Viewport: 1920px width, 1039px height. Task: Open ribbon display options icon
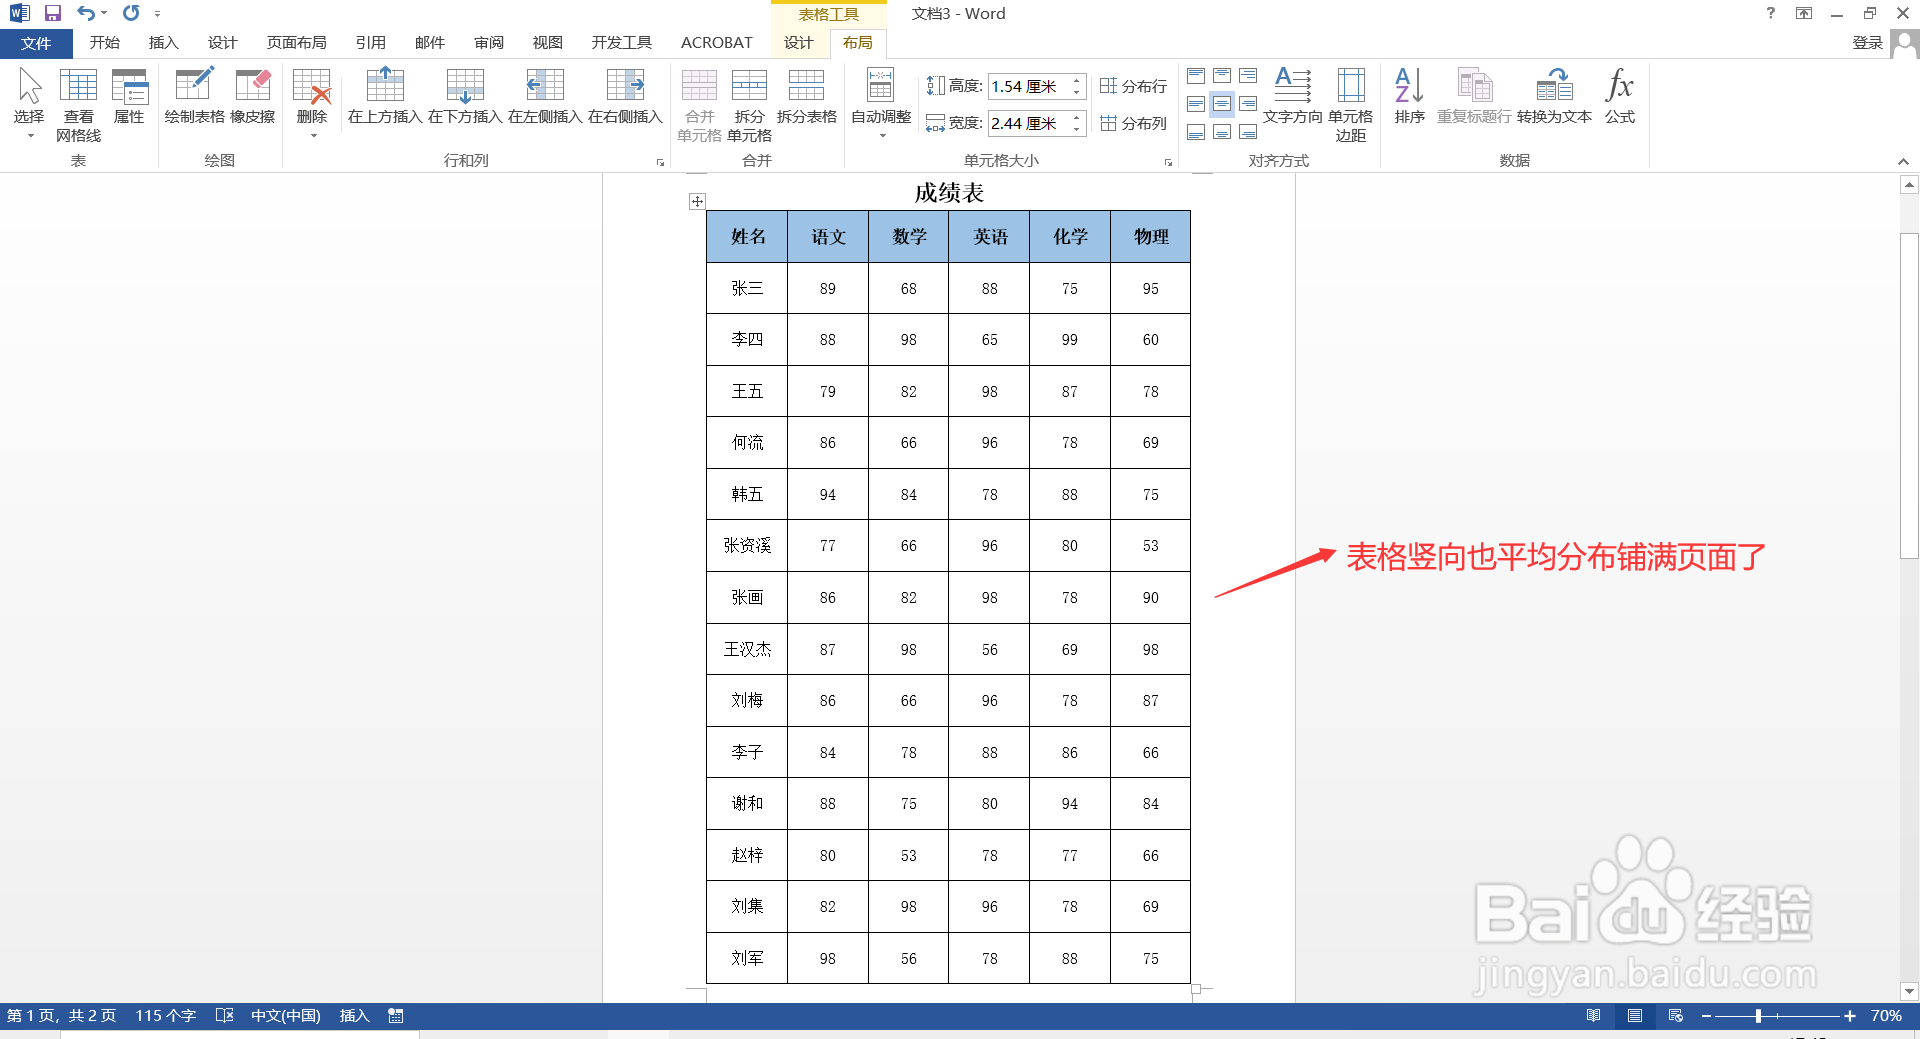click(x=1804, y=13)
